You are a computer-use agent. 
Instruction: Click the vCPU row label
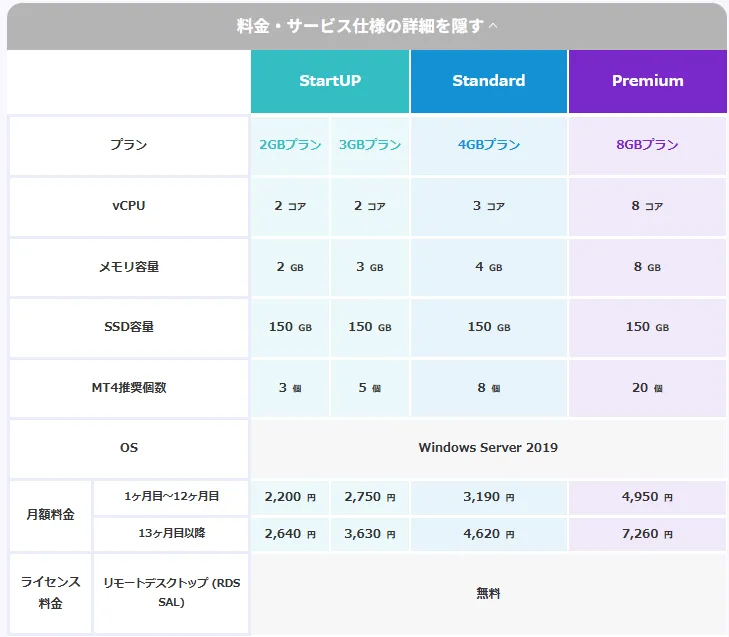(x=128, y=206)
